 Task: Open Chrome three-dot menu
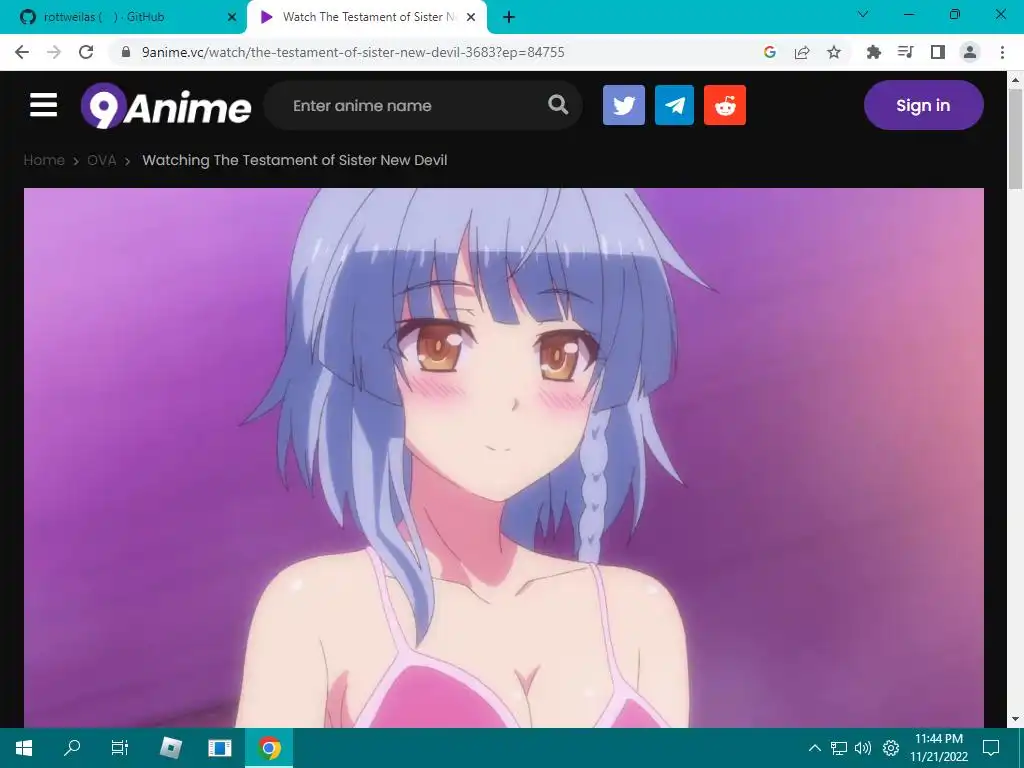[x=1002, y=52]
